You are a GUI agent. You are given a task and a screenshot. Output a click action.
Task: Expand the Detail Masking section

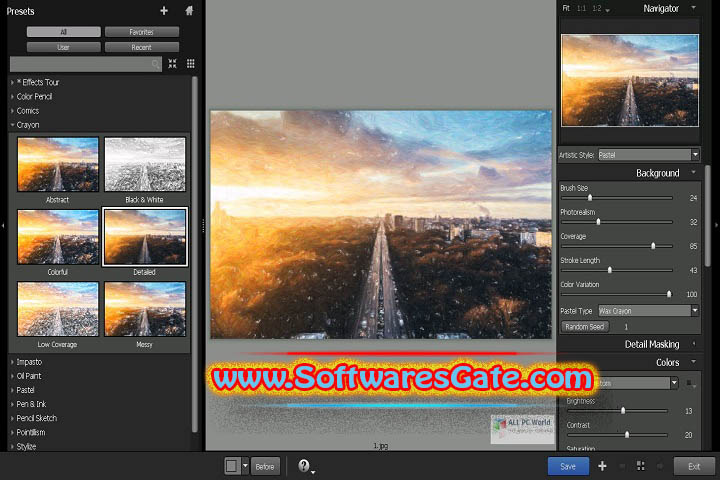tap(693, 344)
